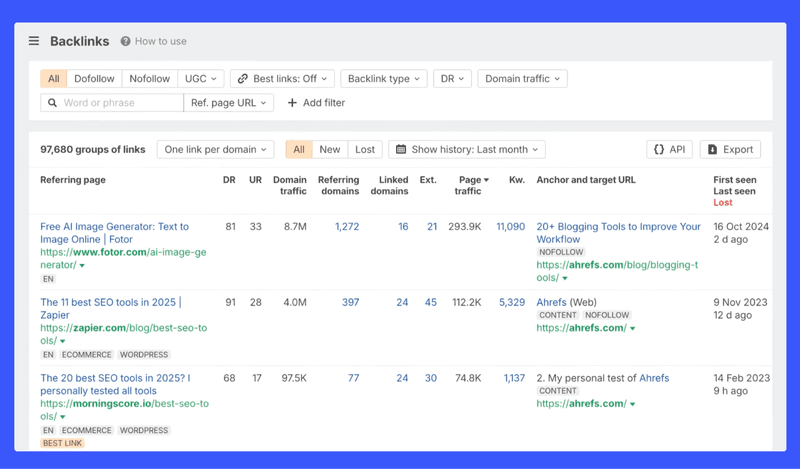Image resolution: width=800 pixels, height=469 pixels.
Task: Sort by Linked domains column header
Action: pos(389,185)
